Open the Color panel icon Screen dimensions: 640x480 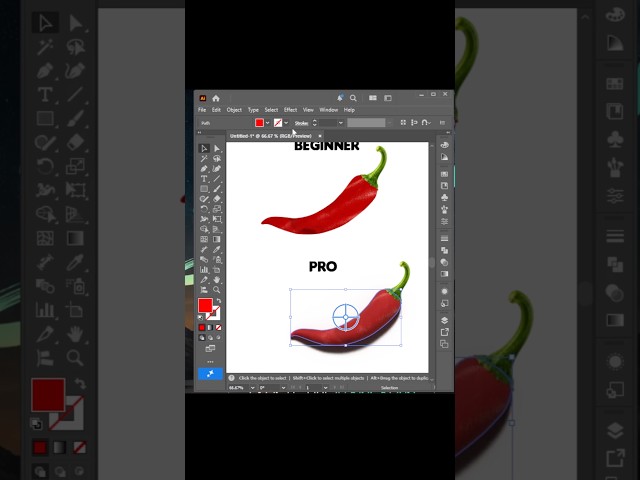[444, 145]
